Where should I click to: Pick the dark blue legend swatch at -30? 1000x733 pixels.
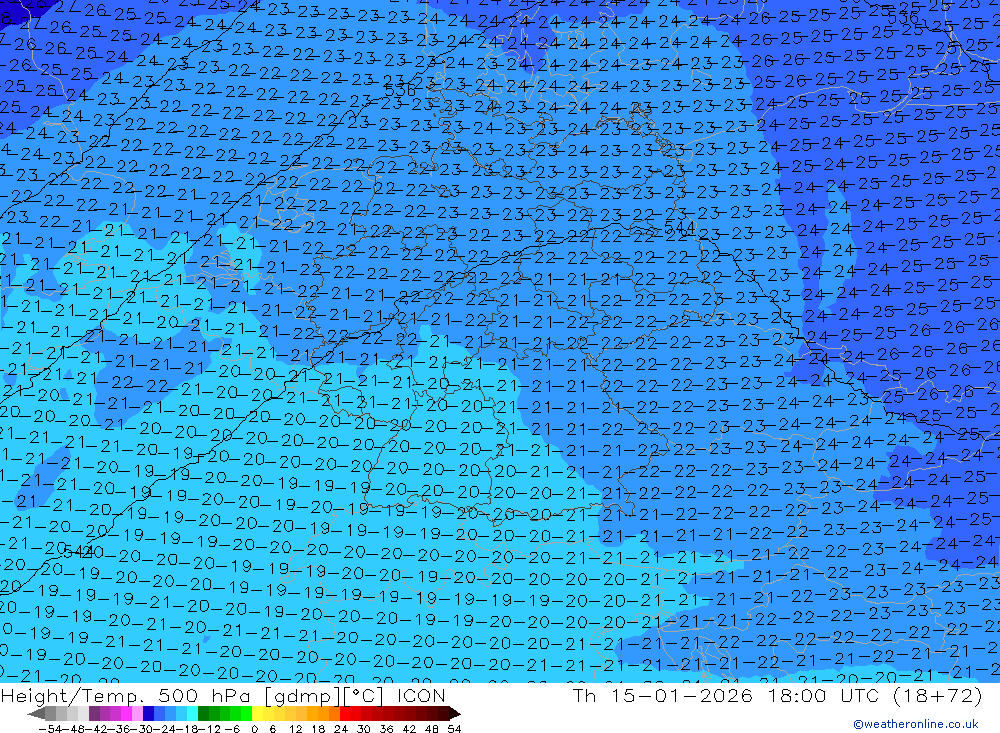pyautogui.click(x=148, y=714)
